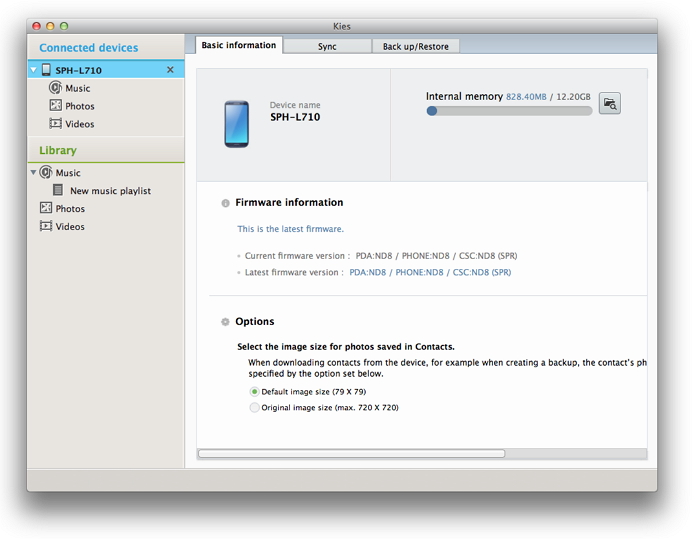Click the Library Photos icon
The width and height of the screenshot is (700, 539).
point(46,208)
